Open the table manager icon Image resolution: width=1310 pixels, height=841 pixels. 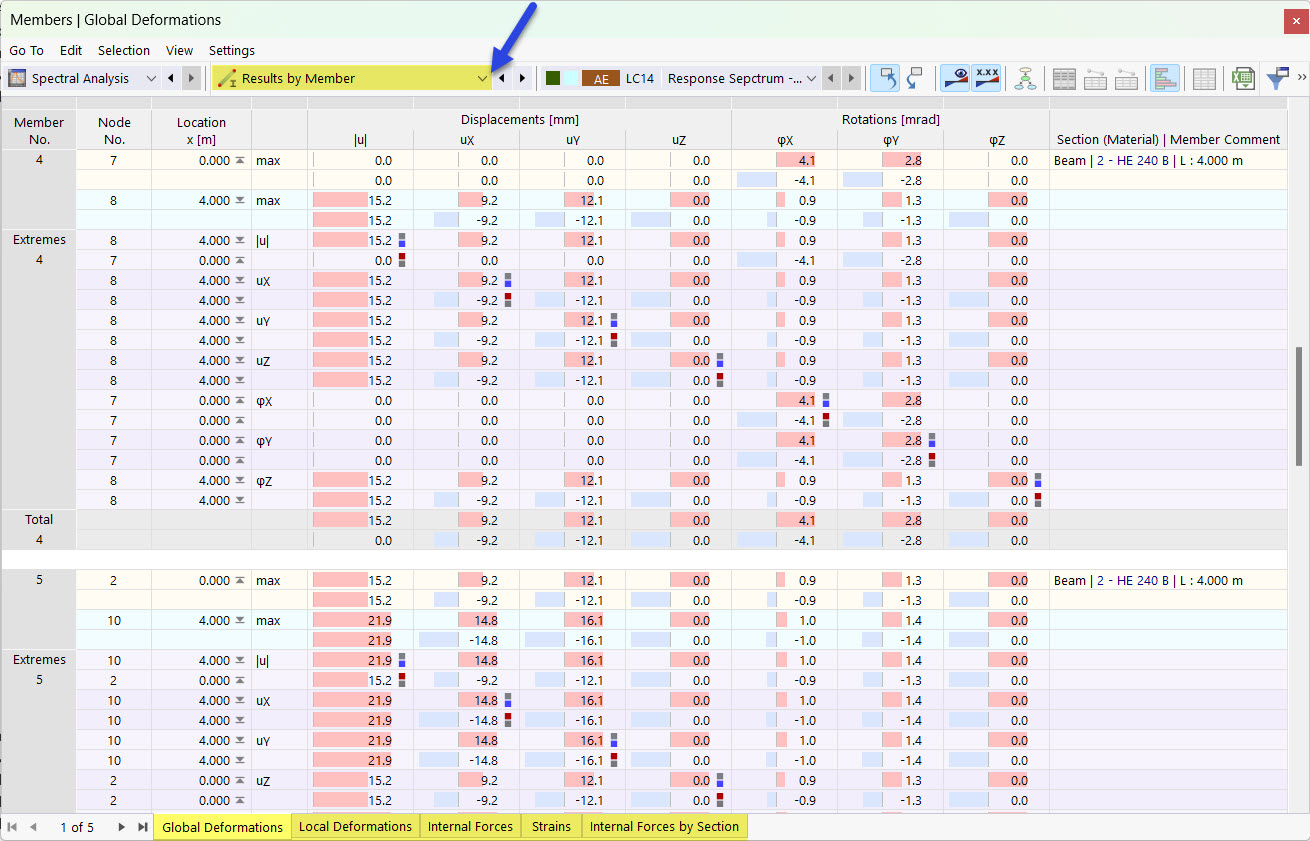tap(1064, 77)
